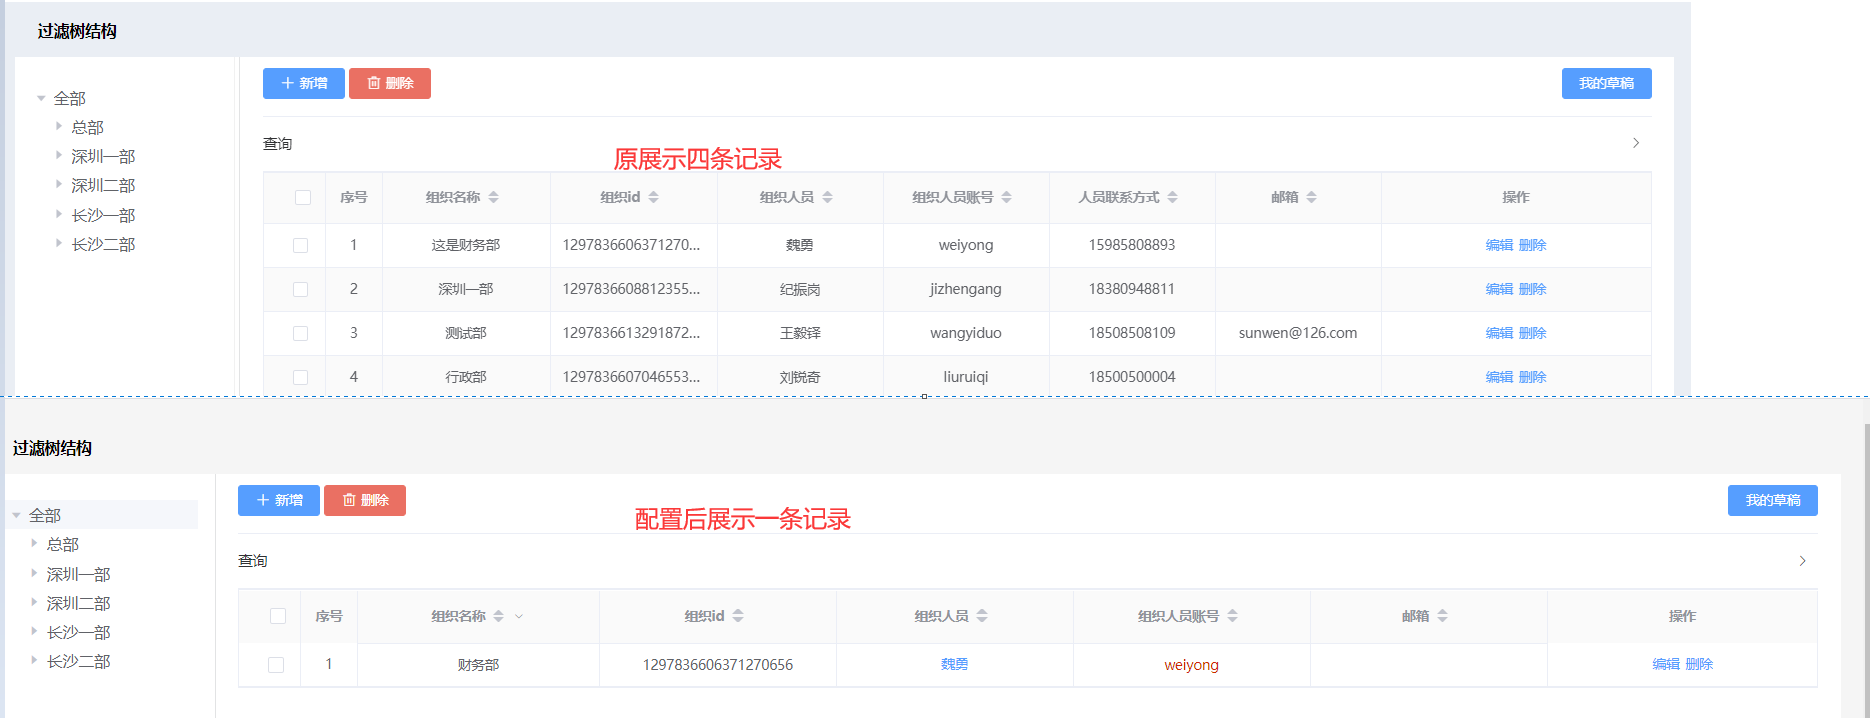
Task: Expand the 查询 panel in top section
Action: [1636, 143]
